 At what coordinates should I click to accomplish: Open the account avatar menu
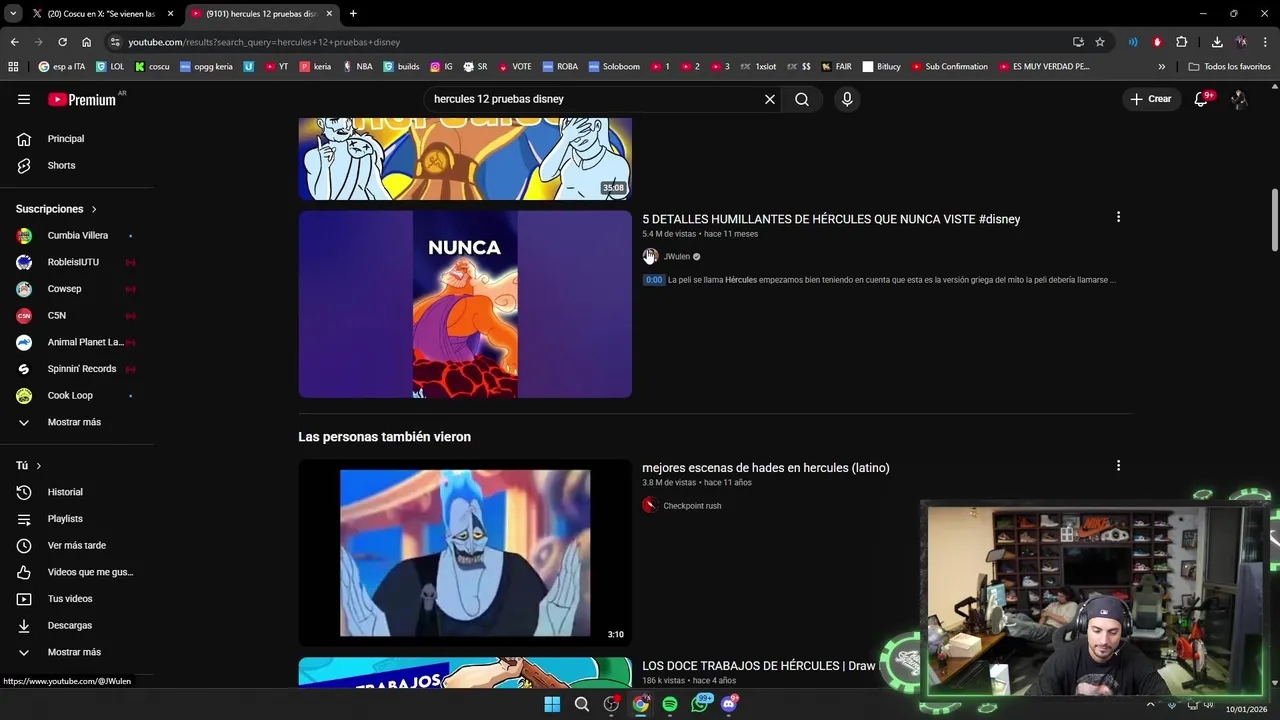pos(1239,99)
